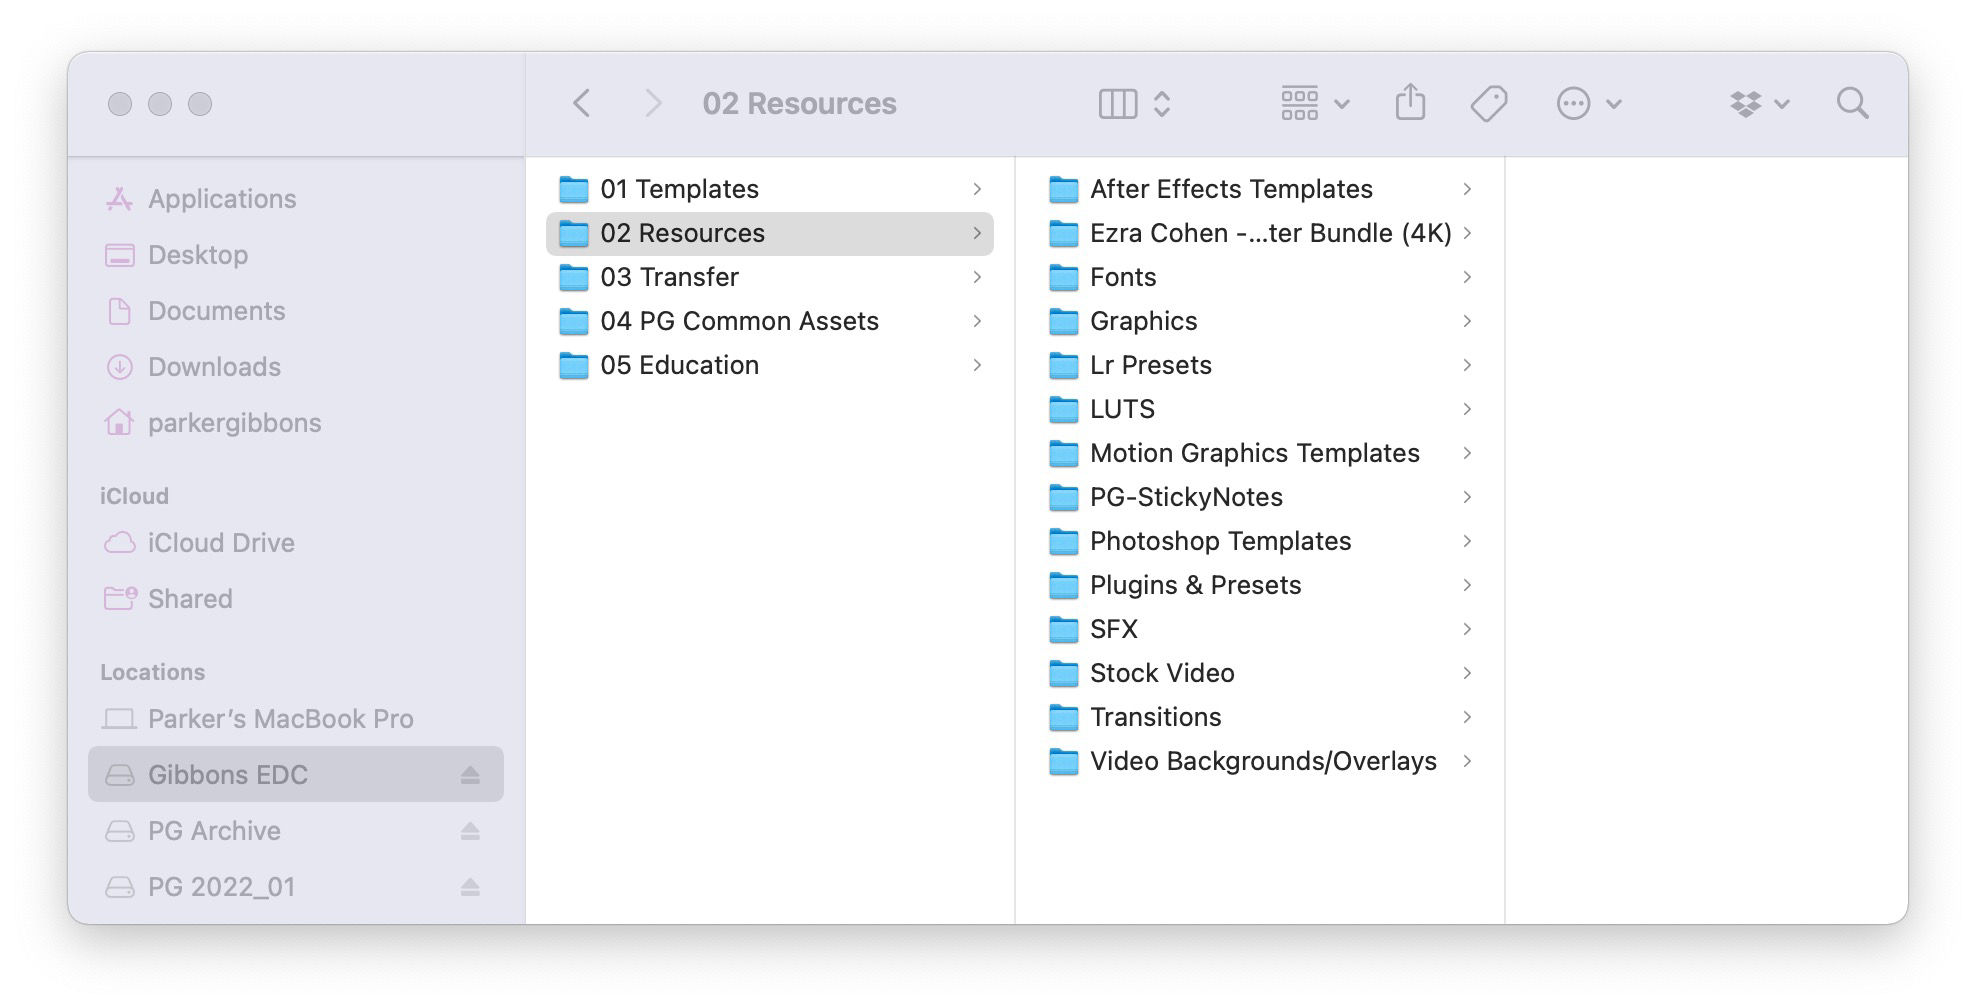Screen dimensions: 1976x1008
Task: Open the Dropbox toolbar menu
Action: coord(1759,103)
